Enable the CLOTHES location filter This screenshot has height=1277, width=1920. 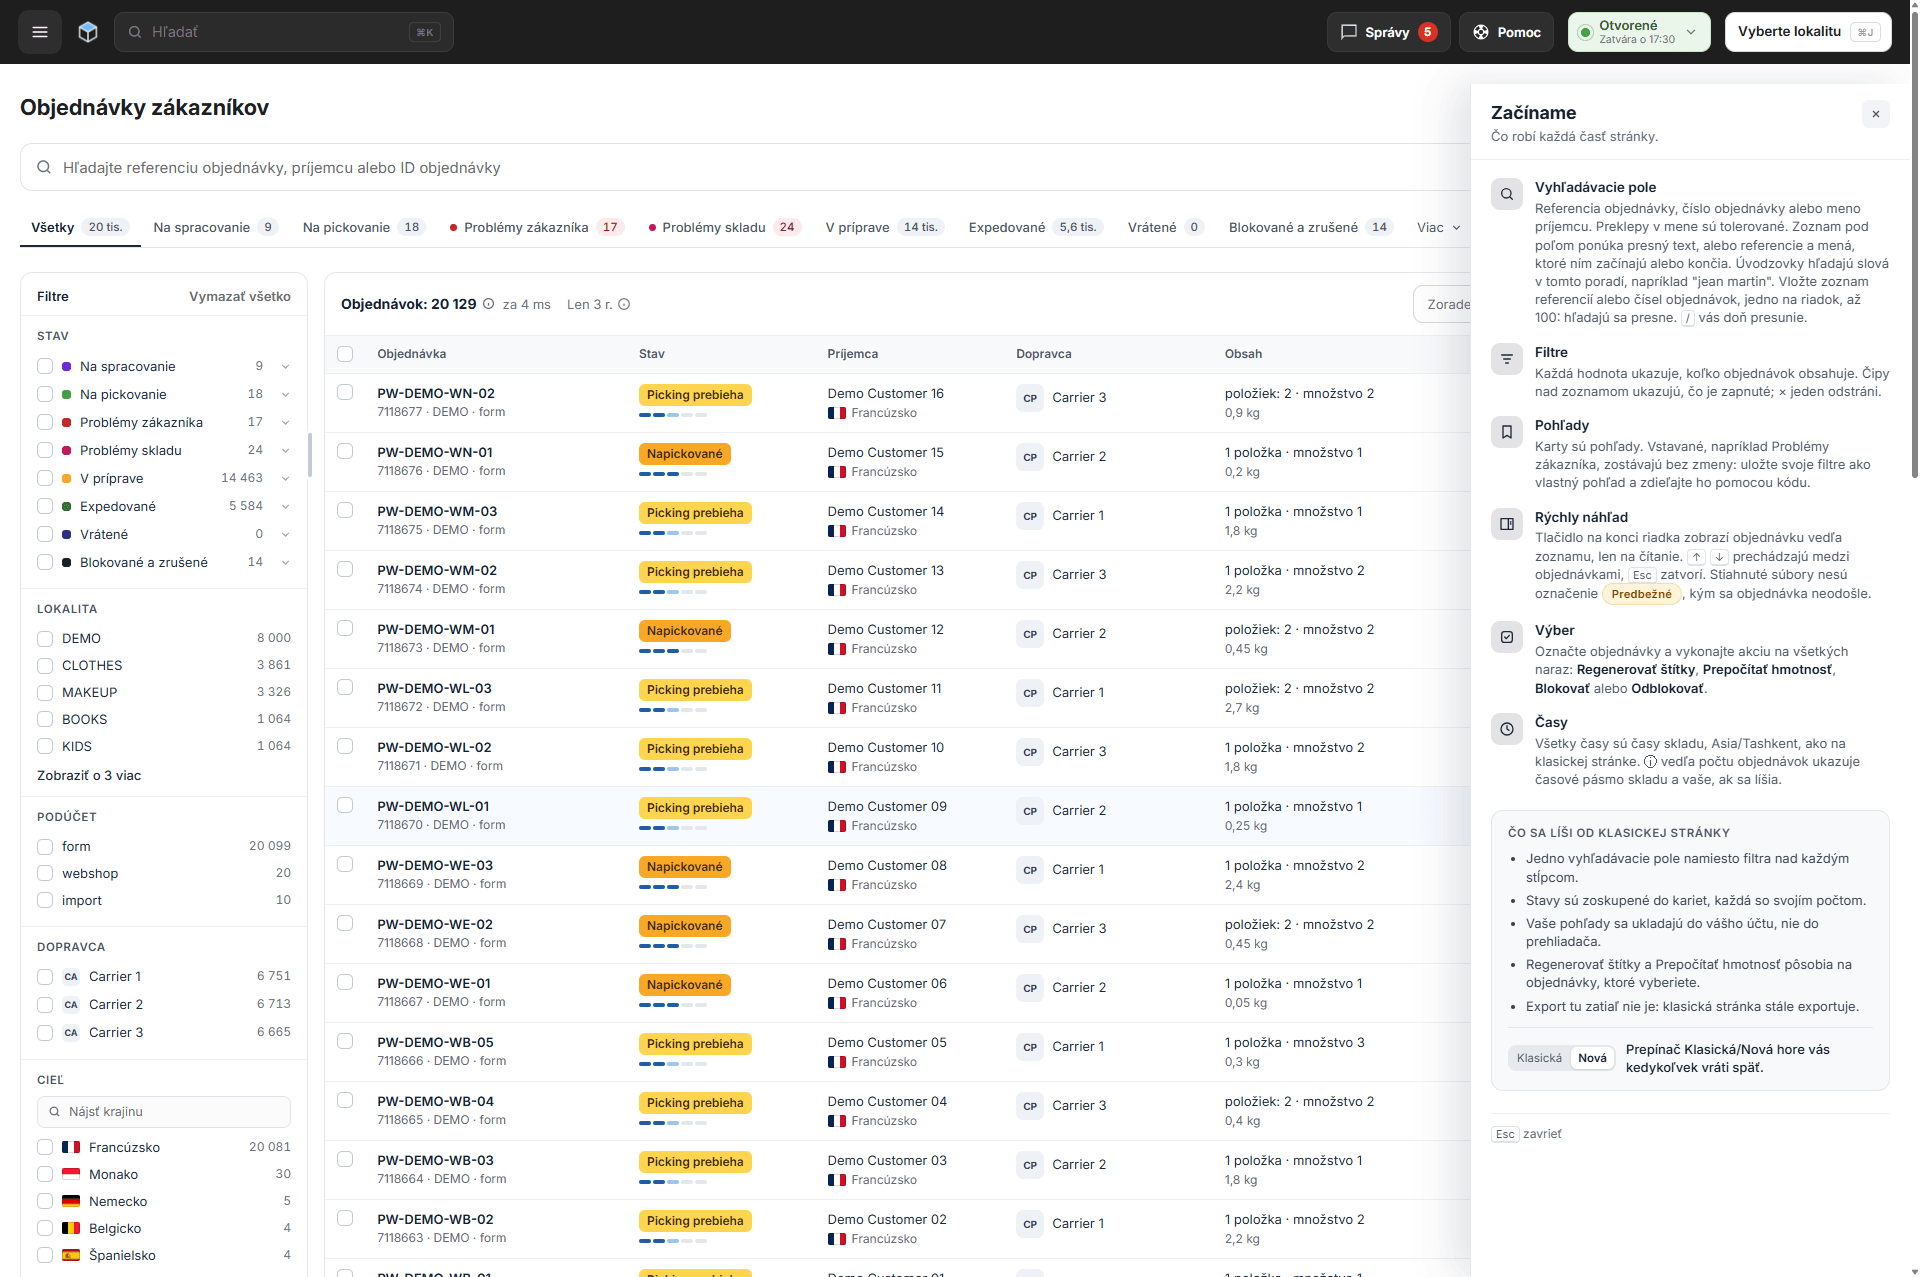tap(45, 665)
